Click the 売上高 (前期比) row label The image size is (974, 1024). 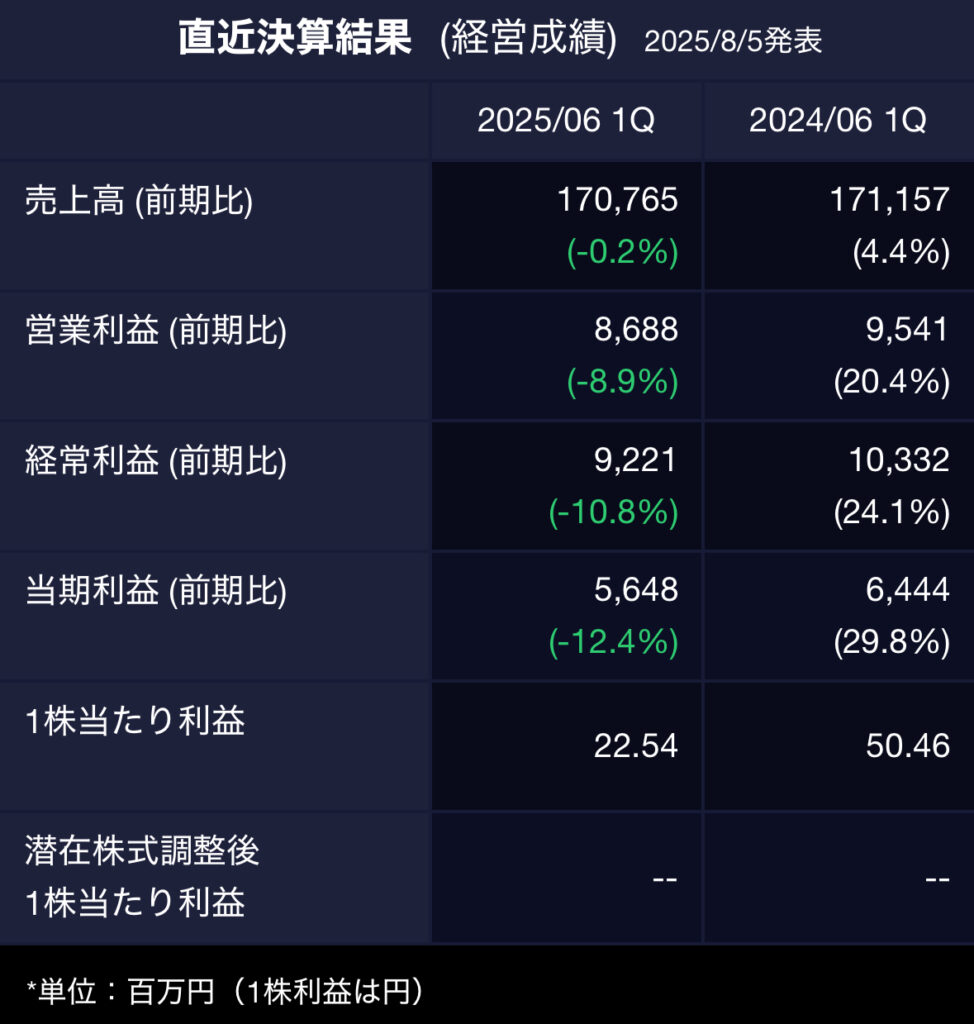[139, 200]
